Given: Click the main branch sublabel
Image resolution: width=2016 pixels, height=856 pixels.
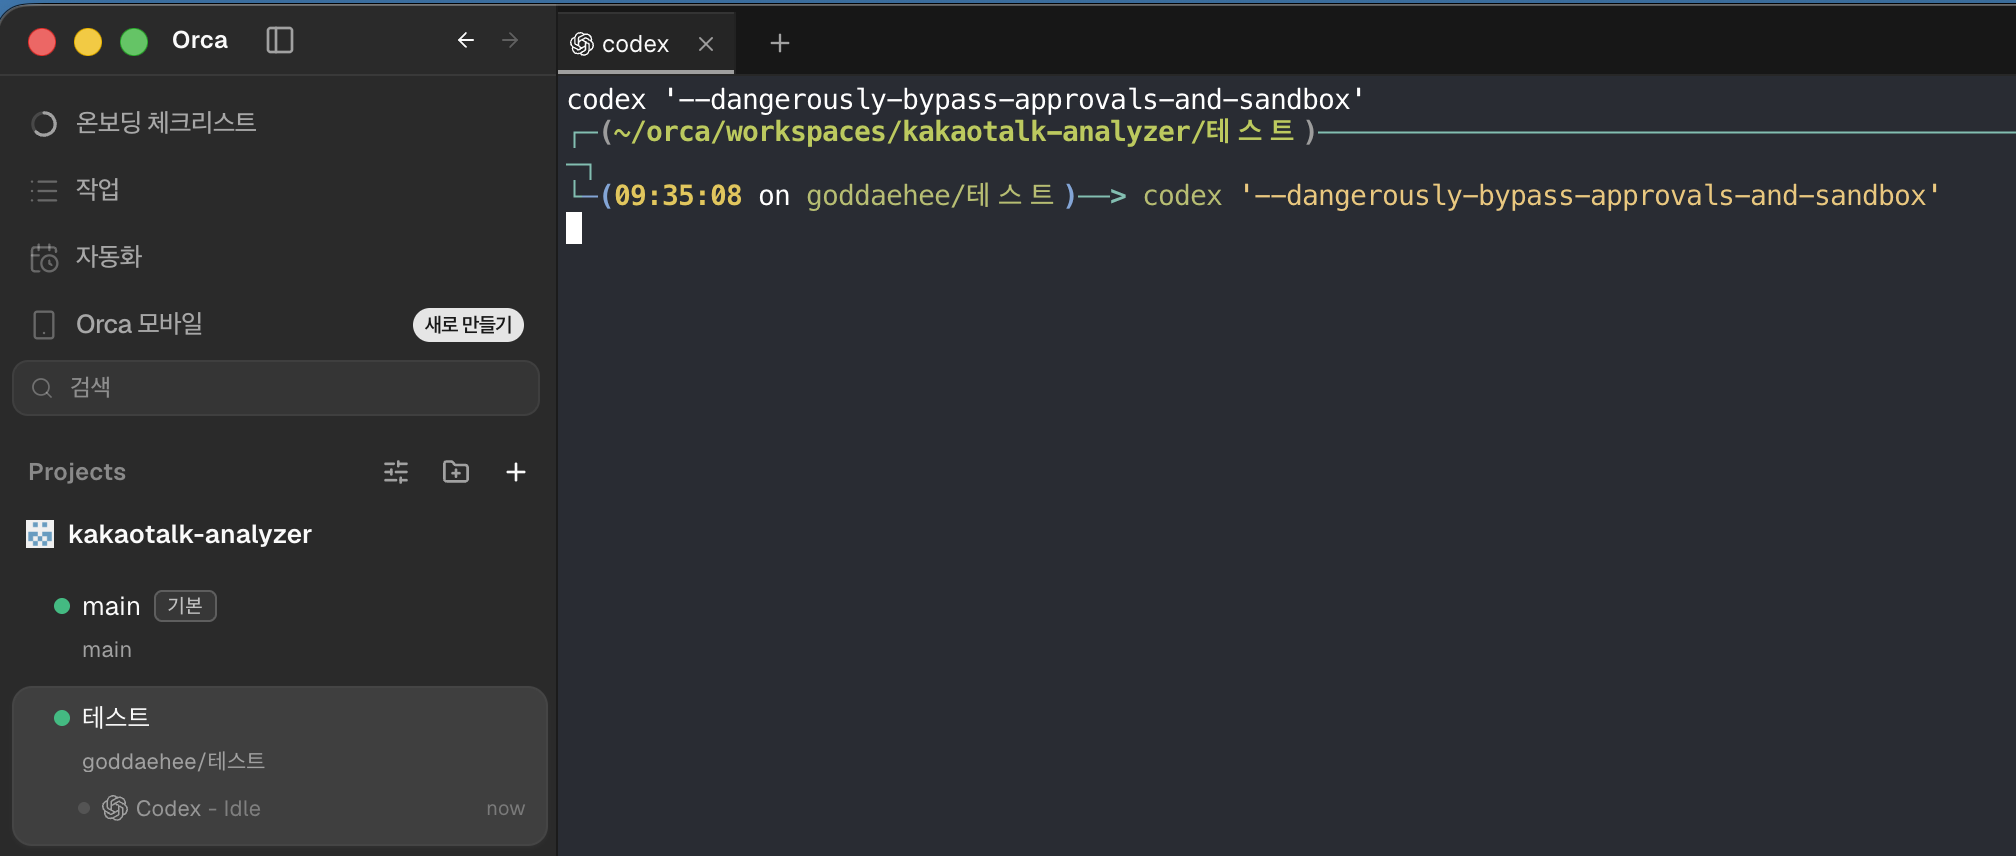Looking at the screenshot, I should [x=107, y=650].
